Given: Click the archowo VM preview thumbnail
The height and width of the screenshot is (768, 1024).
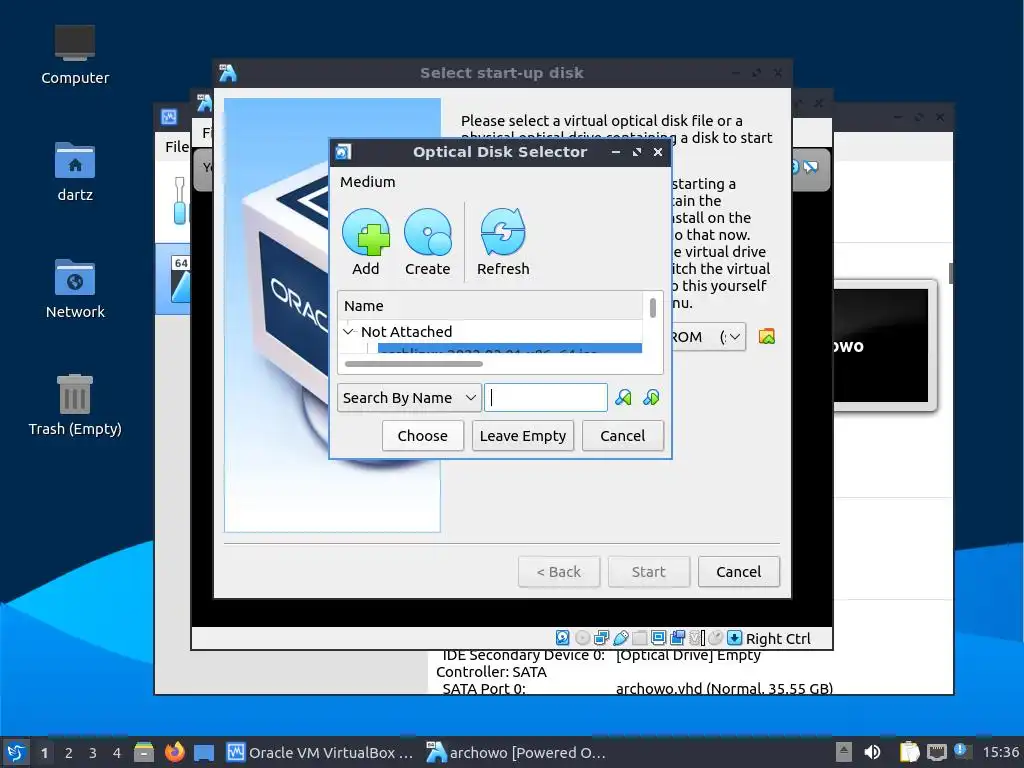Looking at the screenshot, I should [x=880, y=346].
